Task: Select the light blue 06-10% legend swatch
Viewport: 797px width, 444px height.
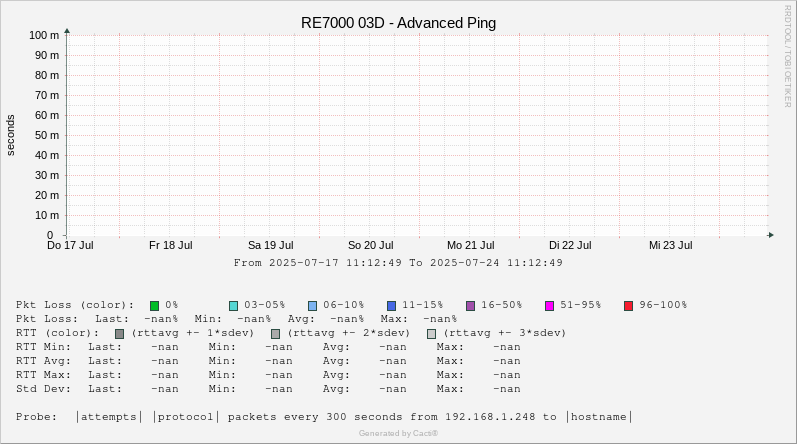Action: click(313, 305)
